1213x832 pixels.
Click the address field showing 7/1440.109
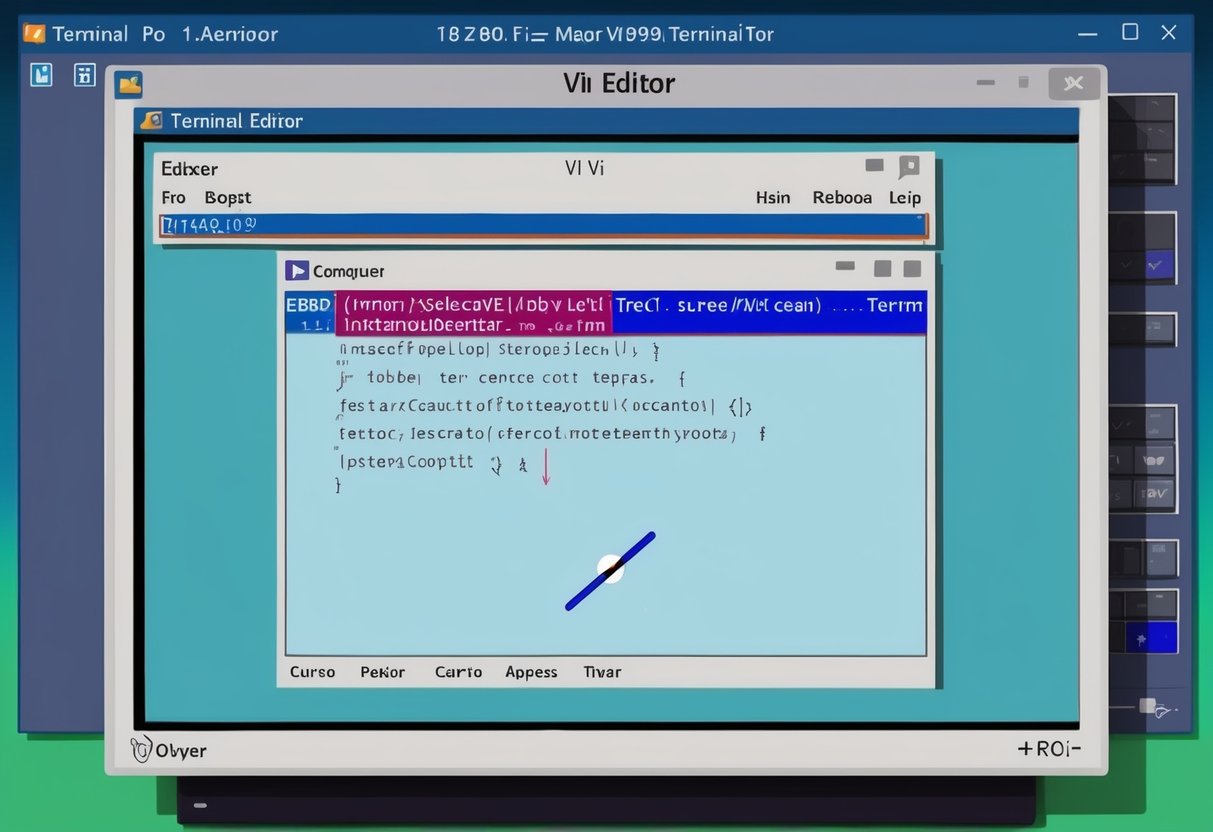click(x=400, y=224)
